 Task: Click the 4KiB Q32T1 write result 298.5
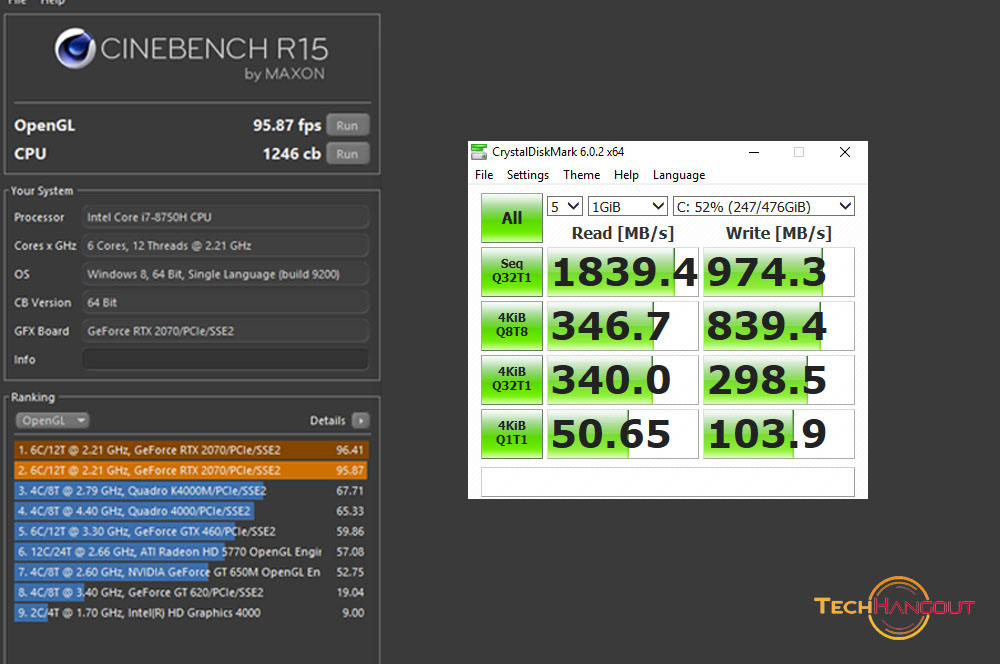click(x=779, y=380)
